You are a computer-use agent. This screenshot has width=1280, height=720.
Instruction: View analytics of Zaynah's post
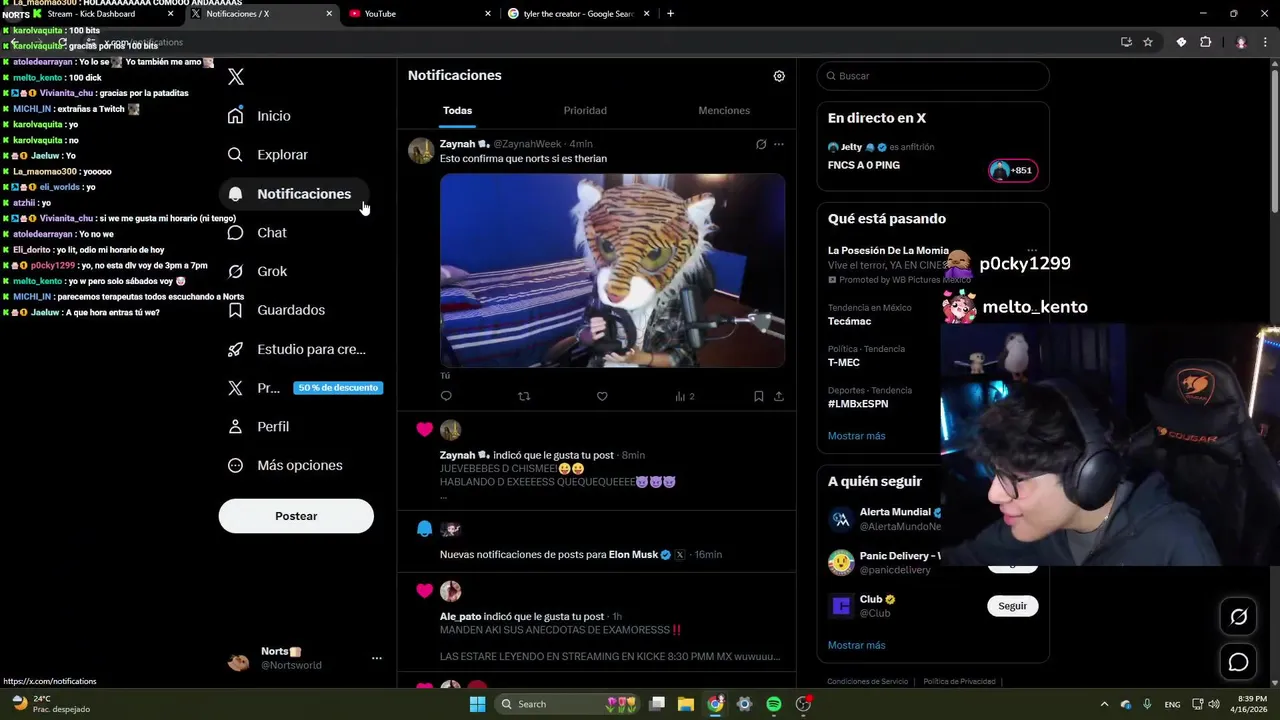tap(684, 397)
